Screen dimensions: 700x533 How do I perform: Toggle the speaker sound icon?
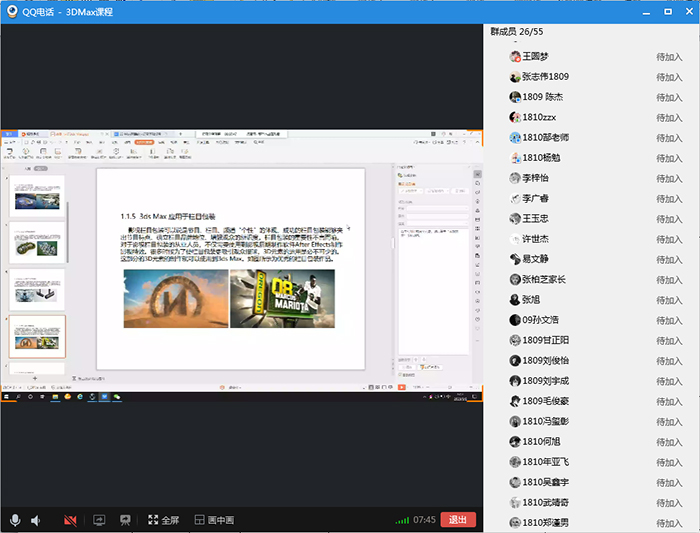36,520
